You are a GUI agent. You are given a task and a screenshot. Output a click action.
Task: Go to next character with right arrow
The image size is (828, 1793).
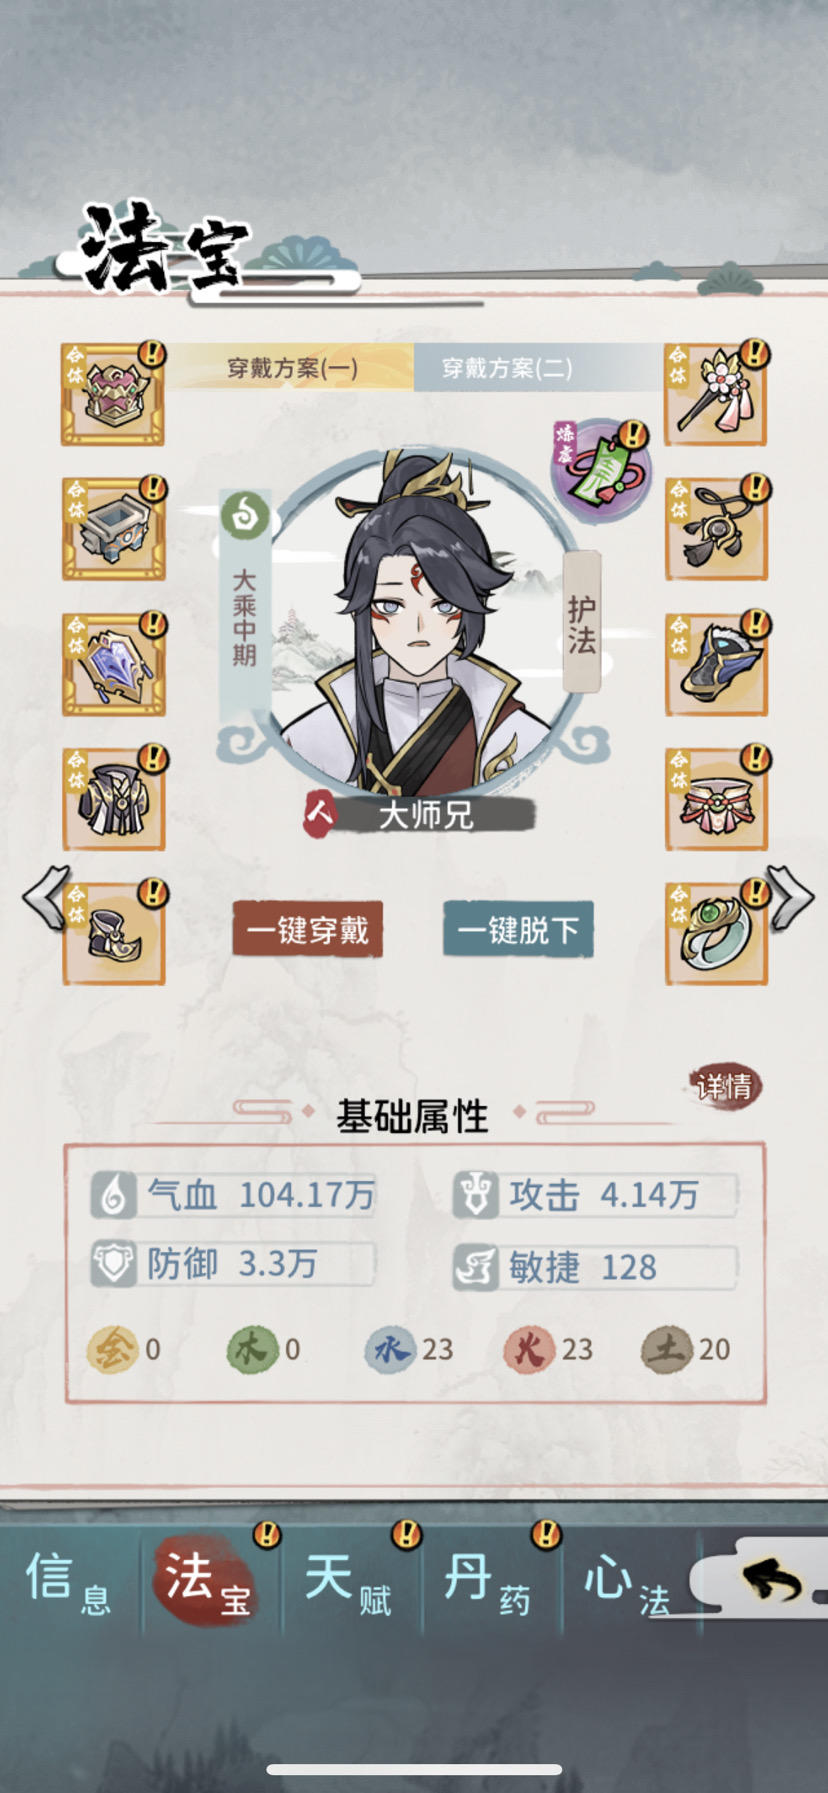click(x=790, y=896)
